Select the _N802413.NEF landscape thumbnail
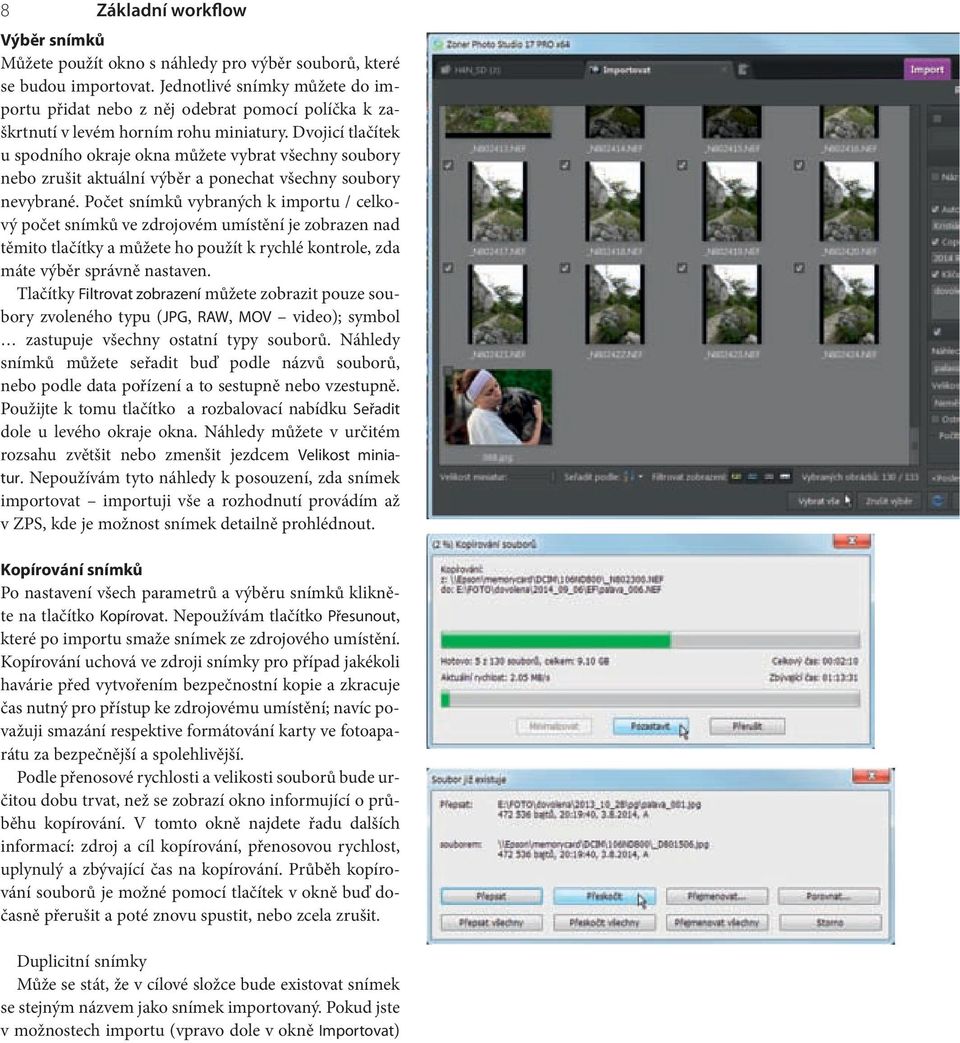 [498, 121]
